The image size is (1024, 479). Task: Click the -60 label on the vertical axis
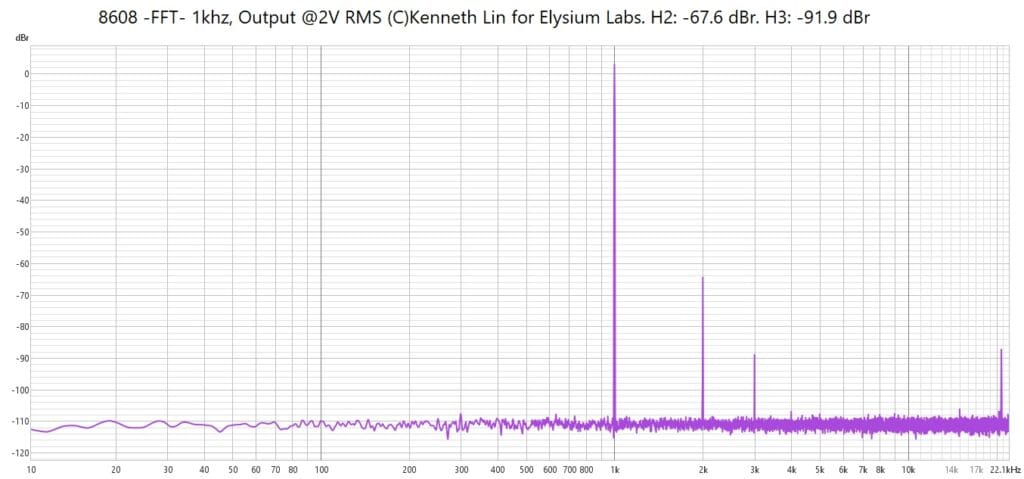click(23, 264)
